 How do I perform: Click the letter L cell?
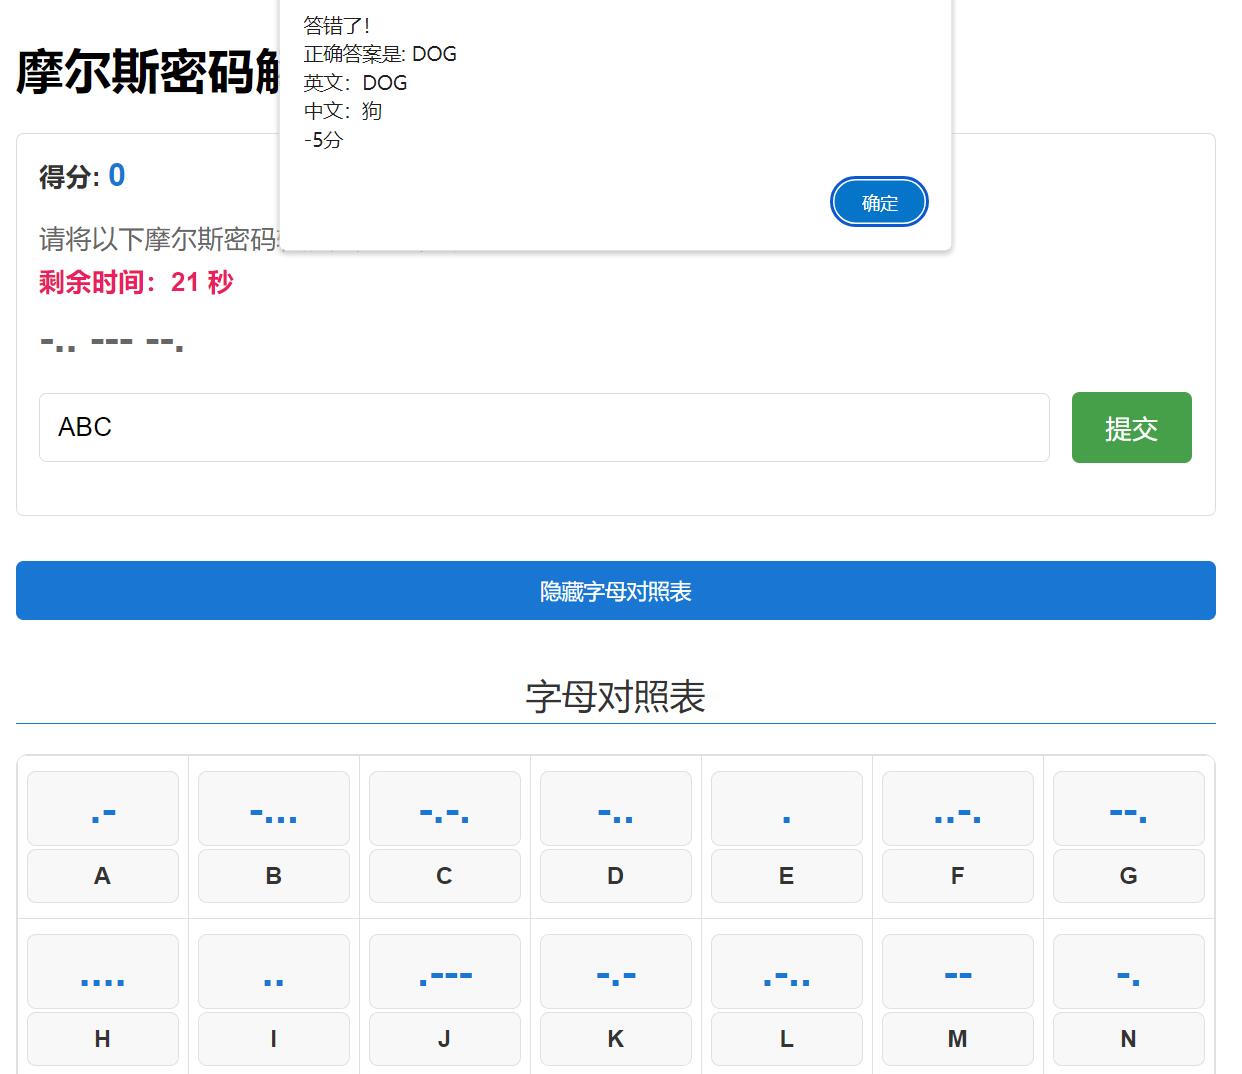click(787, 1039)
